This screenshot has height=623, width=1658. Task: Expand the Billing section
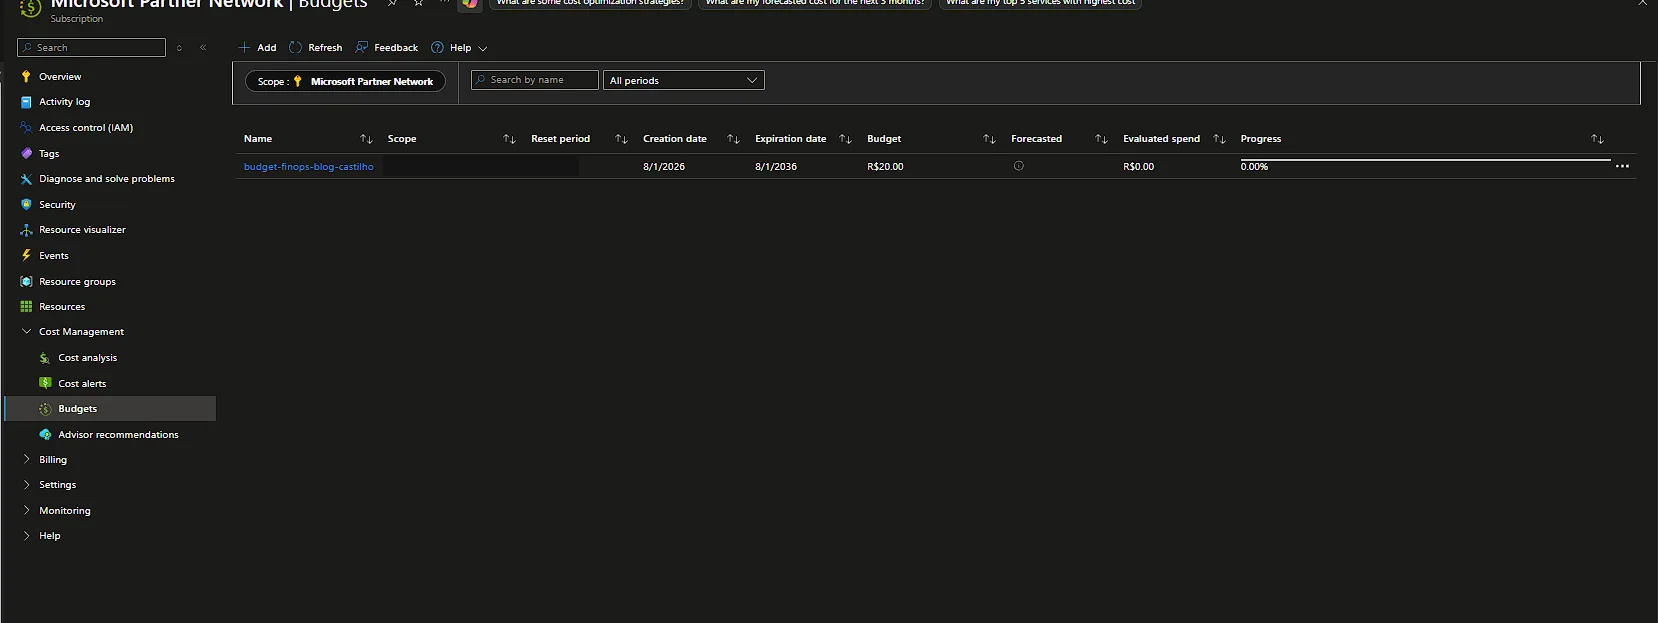click(x=26, y=459)
